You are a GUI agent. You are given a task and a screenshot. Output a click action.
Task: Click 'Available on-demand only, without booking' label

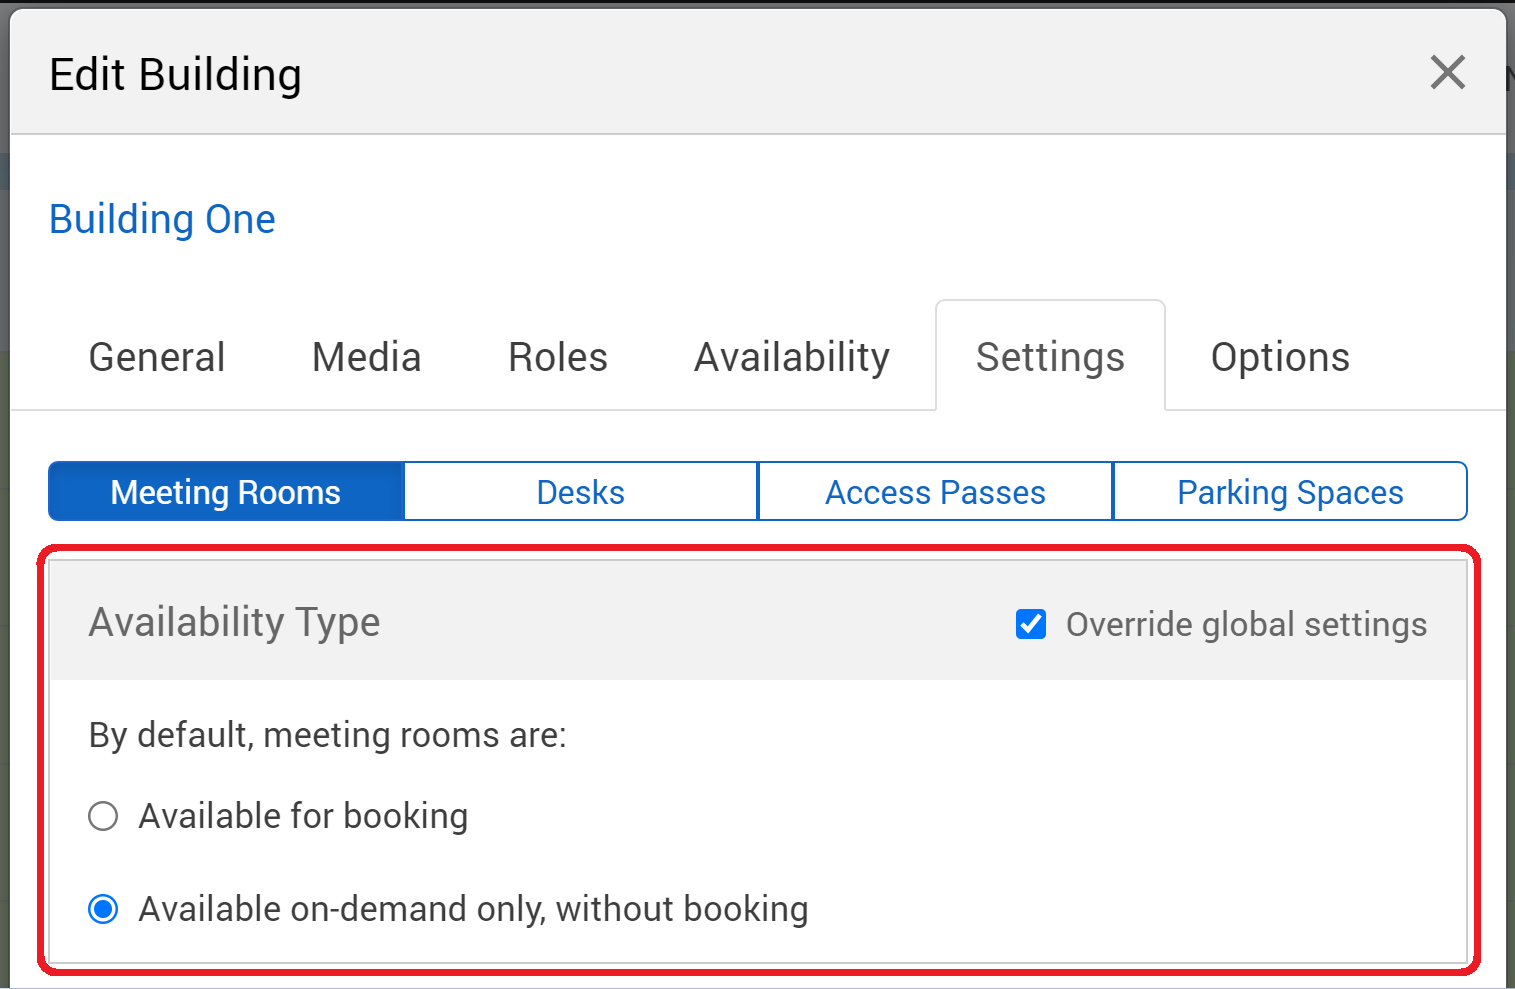pyautogui.click(x=473, y=909)
